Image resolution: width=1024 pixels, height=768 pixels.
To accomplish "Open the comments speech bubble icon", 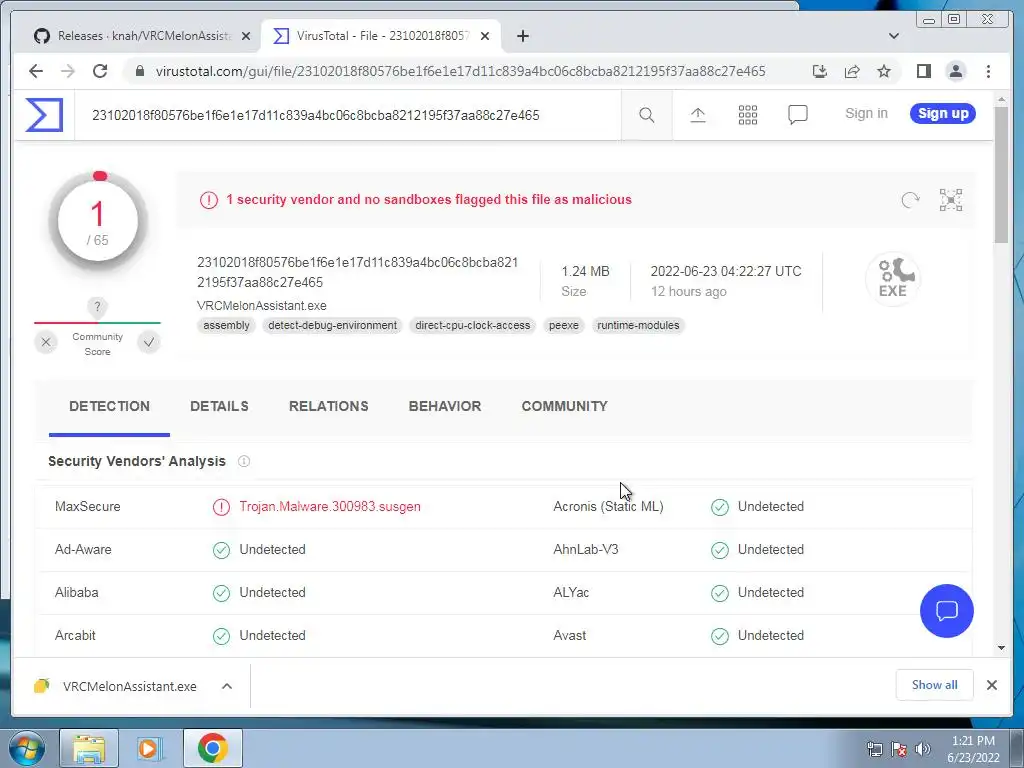I will tap(797, 115).
